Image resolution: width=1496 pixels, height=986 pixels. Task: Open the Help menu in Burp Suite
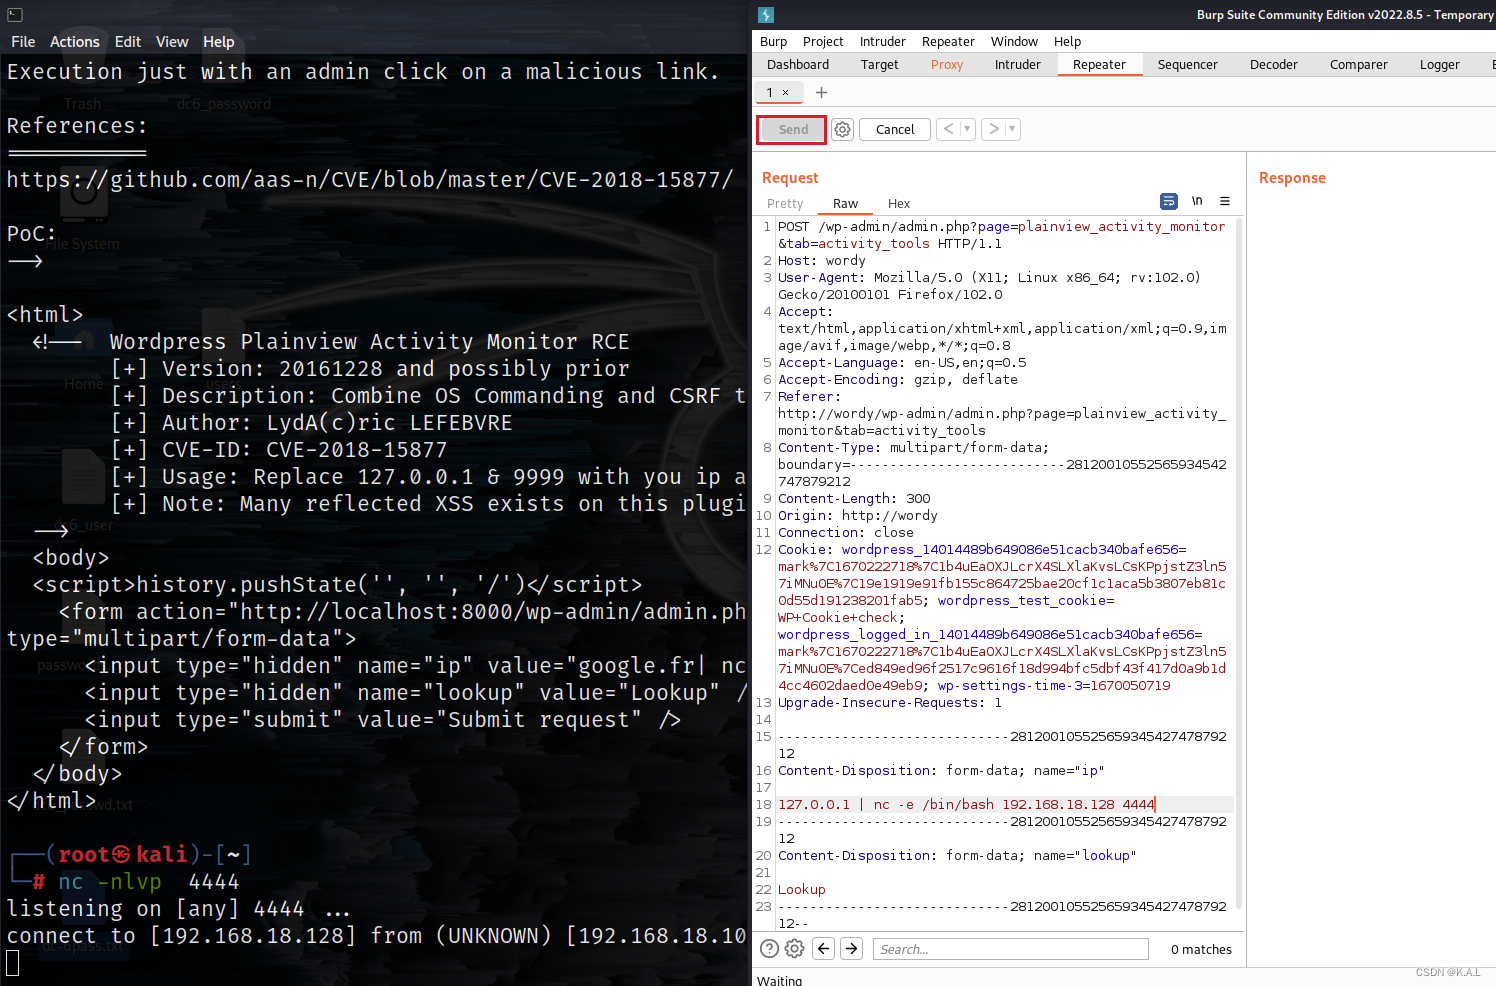(x=1067, y=42)
